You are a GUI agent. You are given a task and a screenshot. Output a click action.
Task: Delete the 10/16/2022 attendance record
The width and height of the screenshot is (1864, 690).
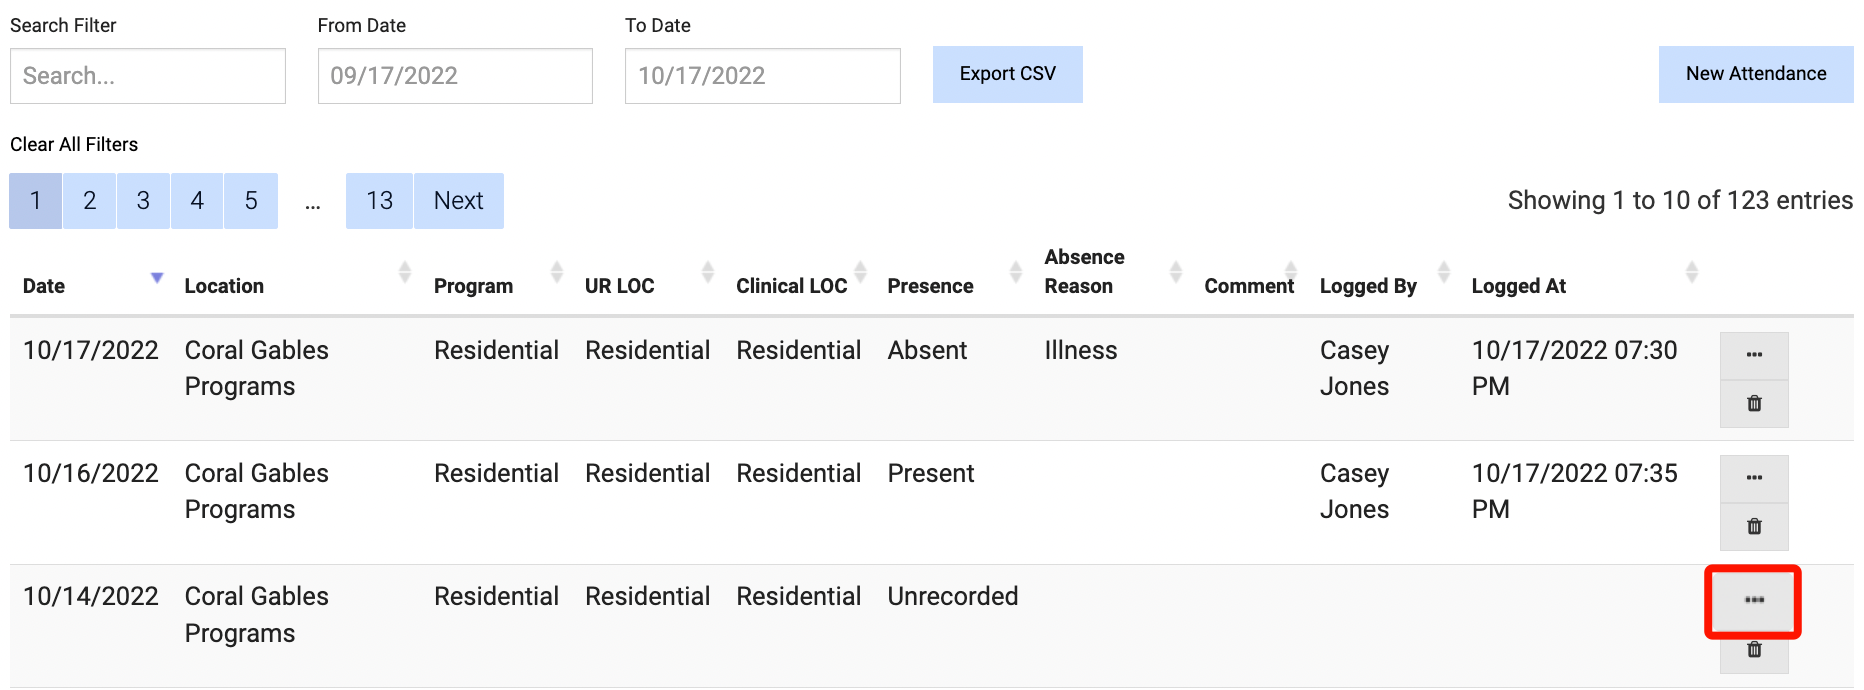point(1754,527)
